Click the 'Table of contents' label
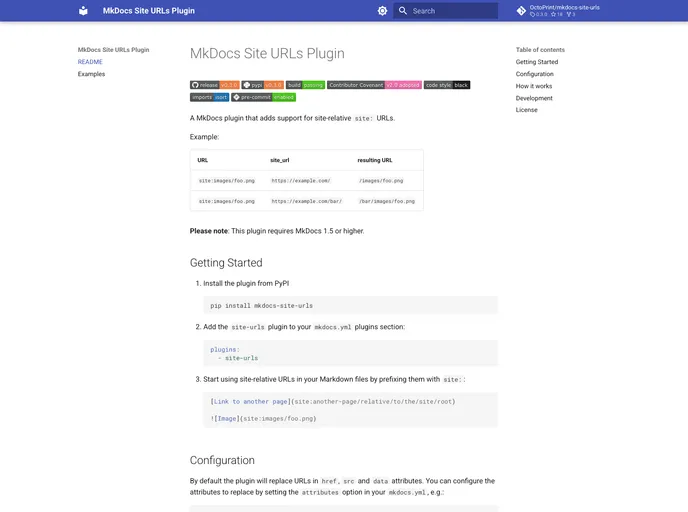Screen dimensions: 688x512 [x=540, y=50]
